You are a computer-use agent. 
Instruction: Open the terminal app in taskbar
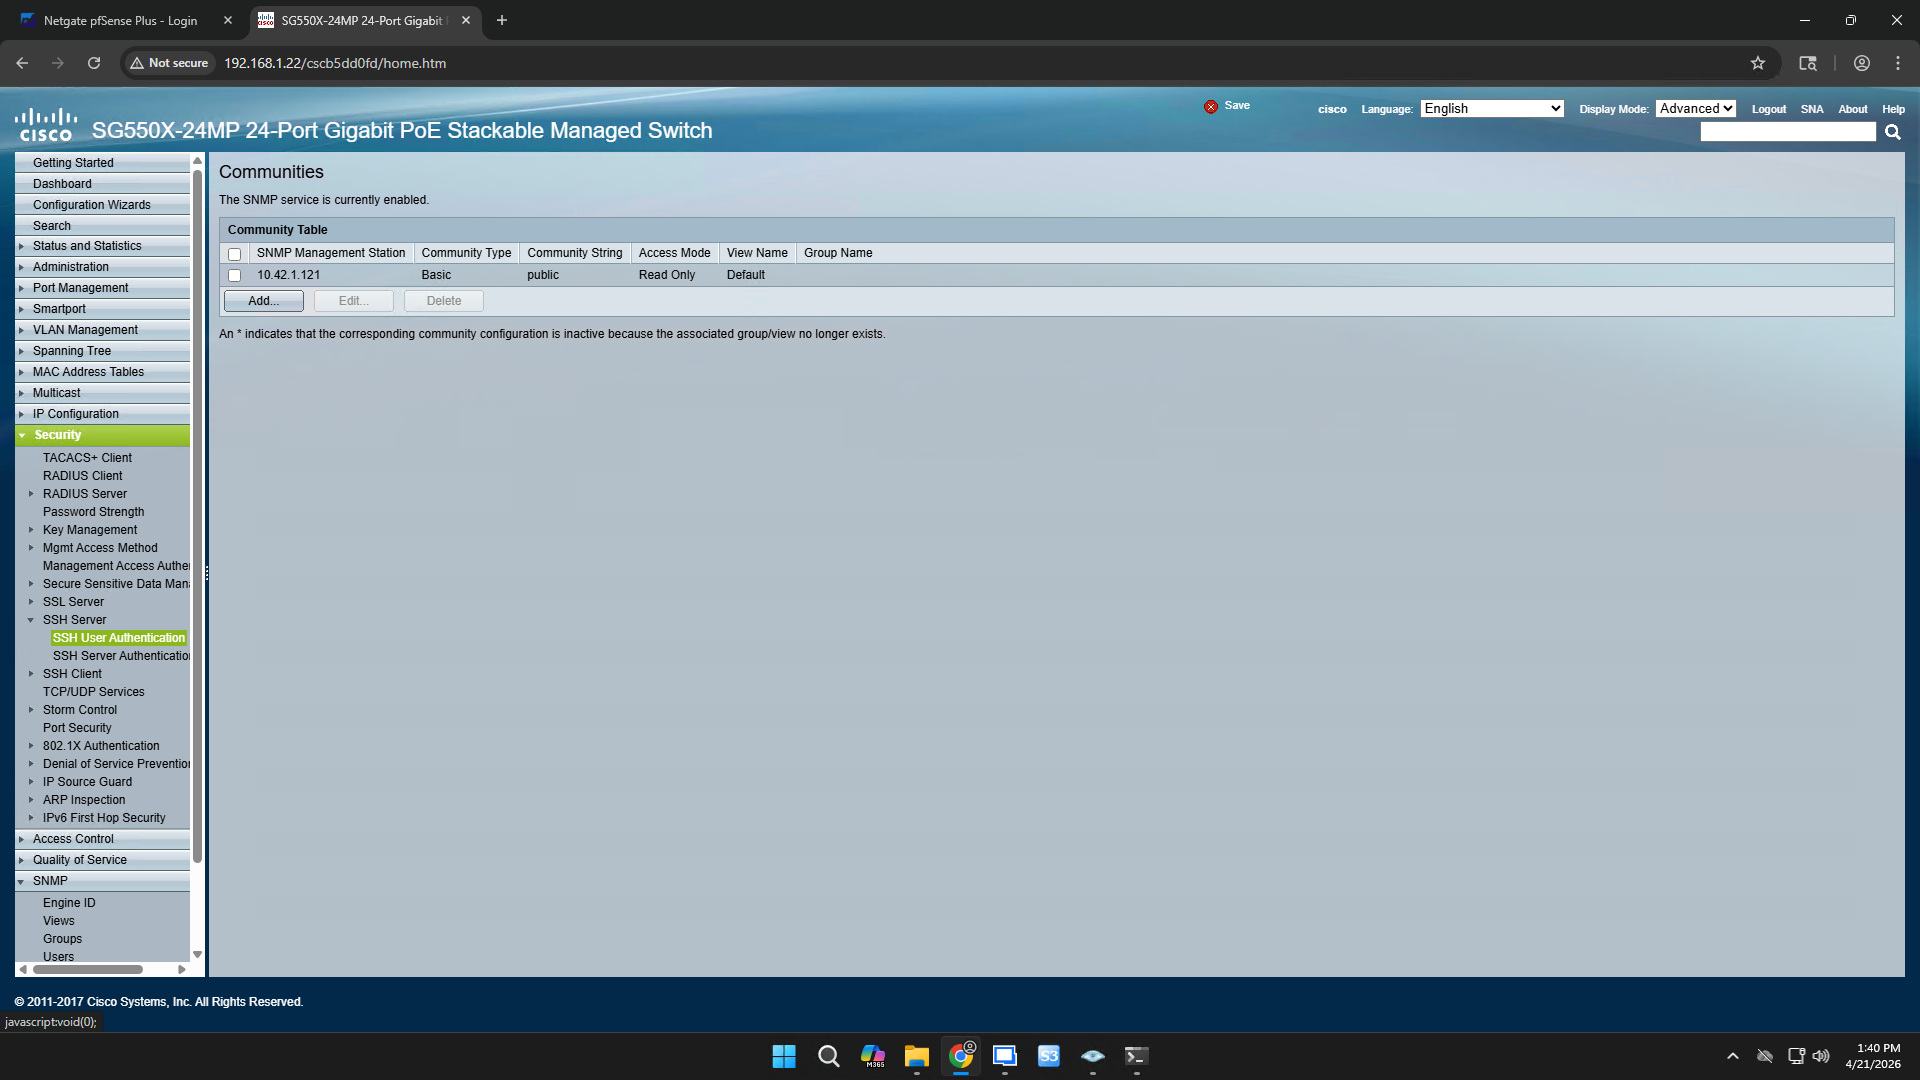1136,1056
